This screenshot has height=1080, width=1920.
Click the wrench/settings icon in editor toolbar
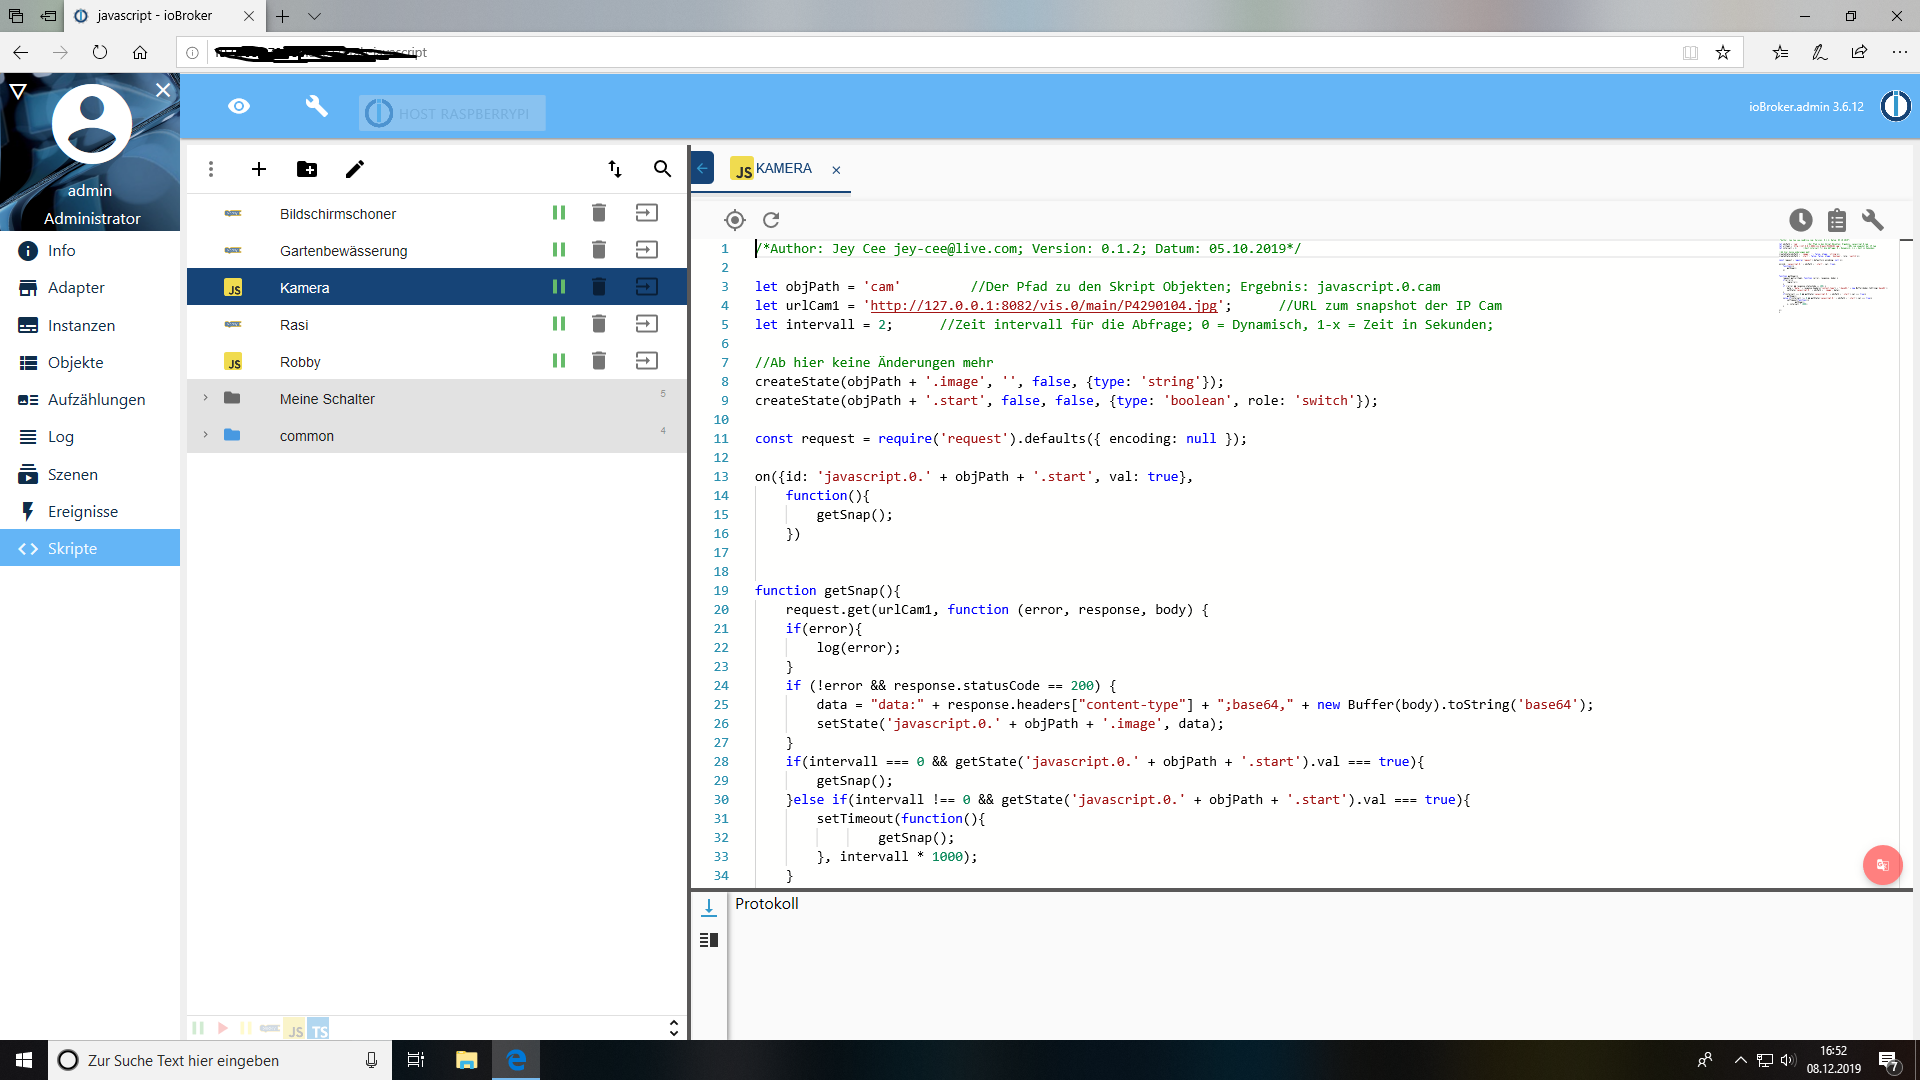point(1871,220)
